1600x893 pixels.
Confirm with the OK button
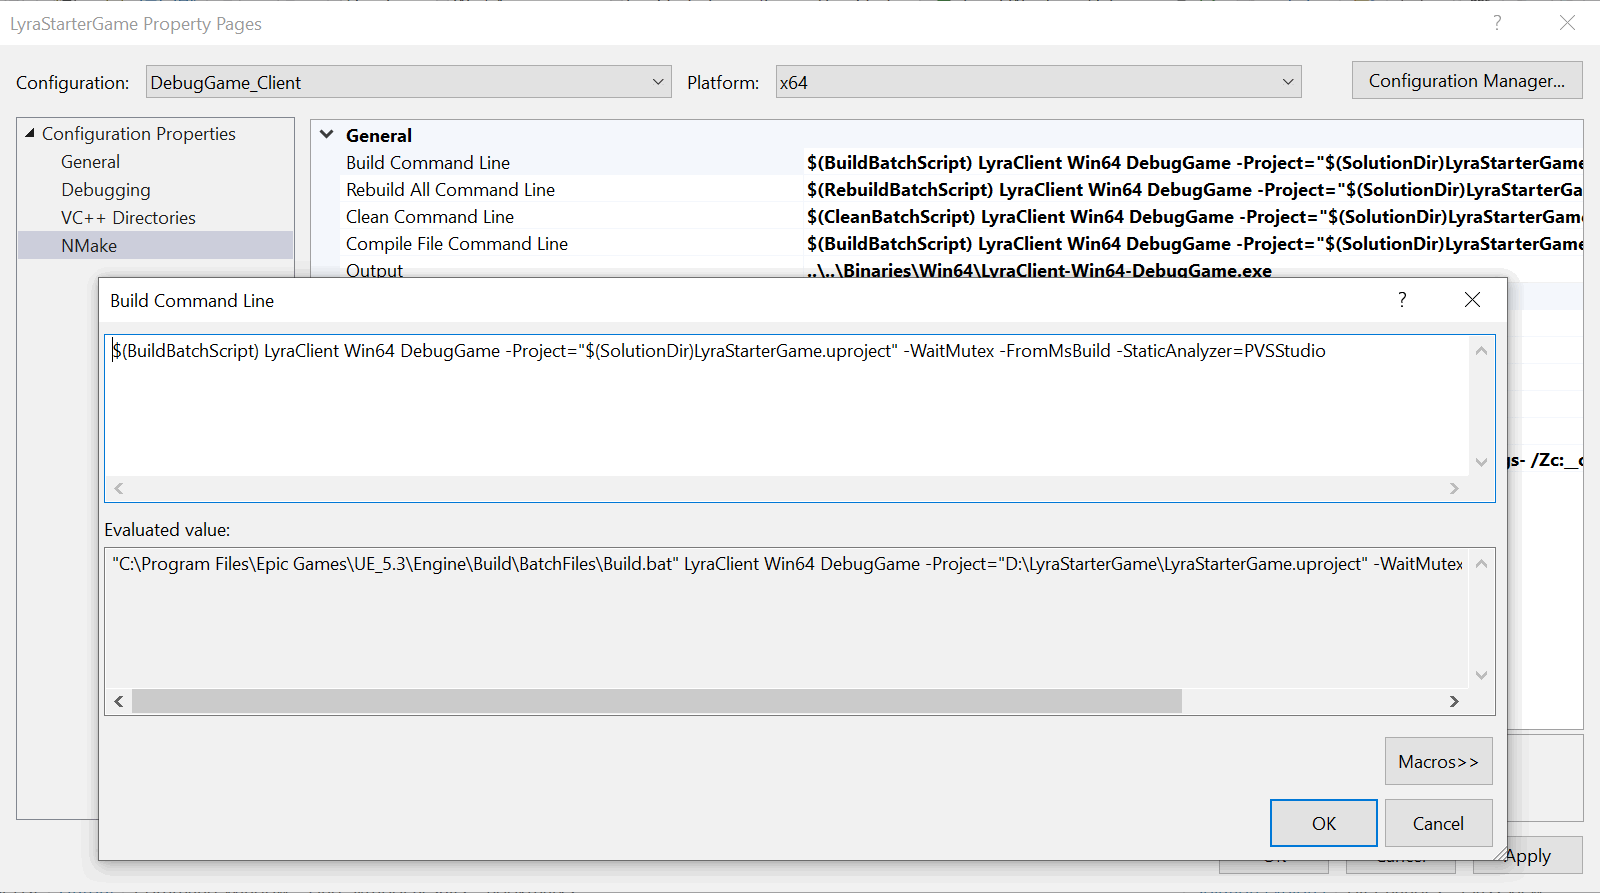pos(1324,823)
